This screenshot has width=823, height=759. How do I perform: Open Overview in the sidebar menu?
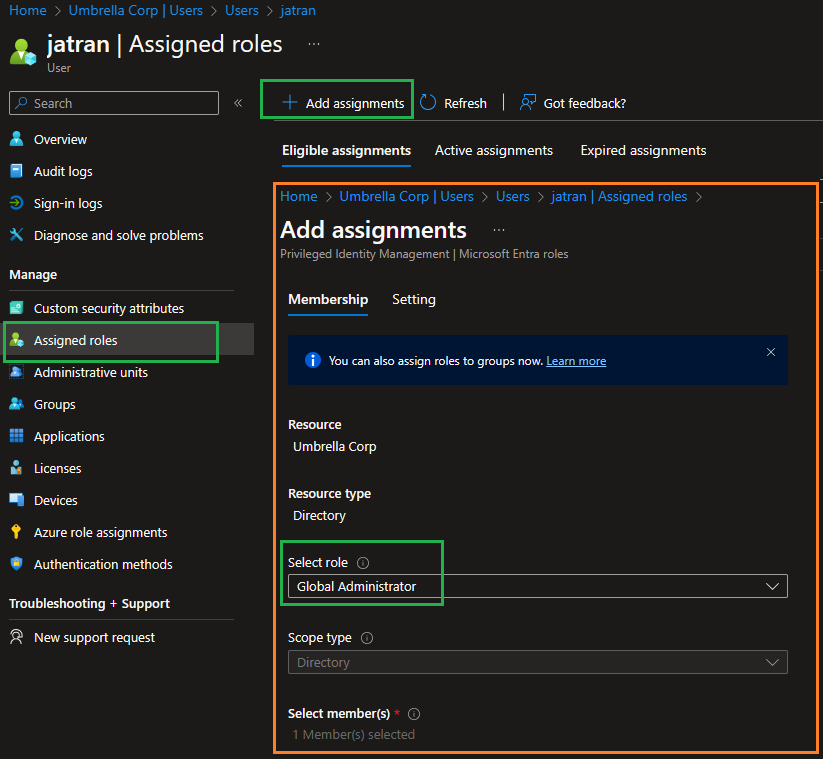pyautogui.click(x=60, y=140)
